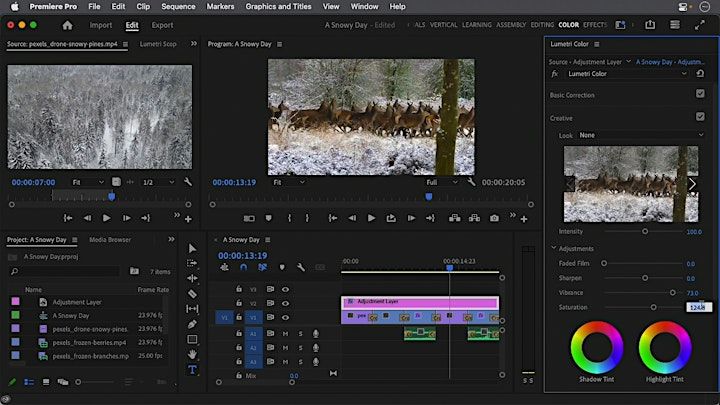Switch to the Media Browser tab
Viewport: 720px width, 405px height.
point(110,240)
